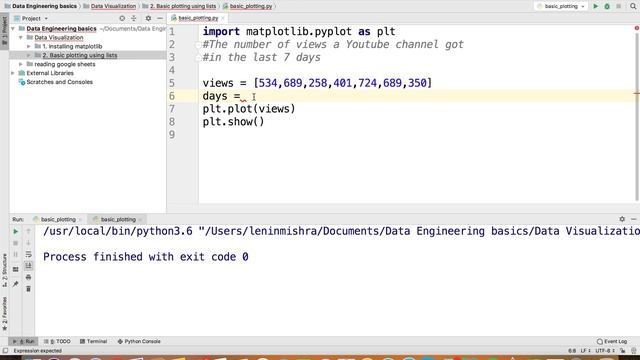Click the lock read-only status icon
The image size is (640, 360).
point(622,351)
